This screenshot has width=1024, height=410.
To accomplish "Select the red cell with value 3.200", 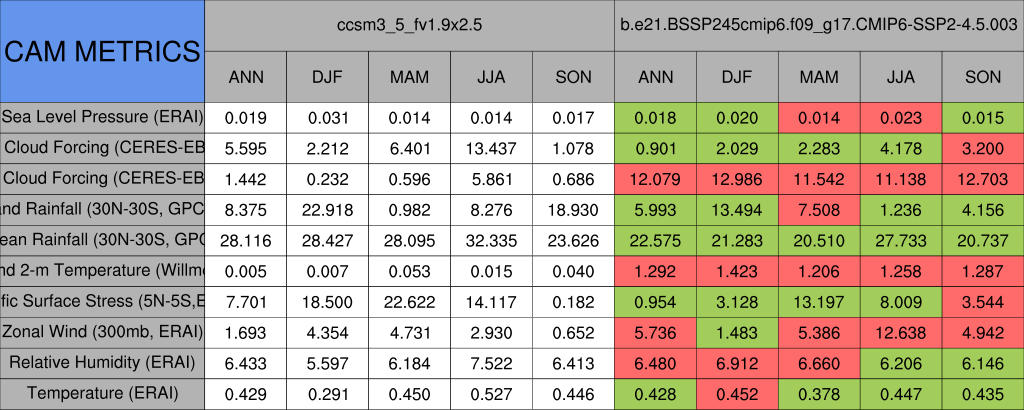I will pyautogui.click(x=983, y=148).
